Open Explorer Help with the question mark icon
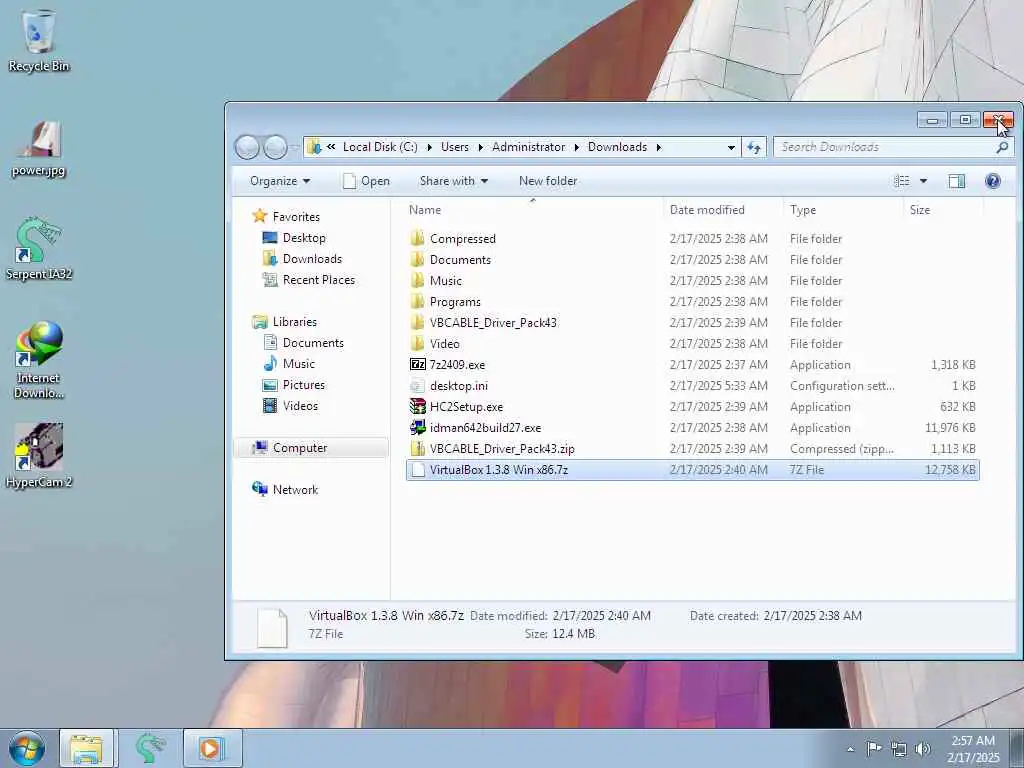The width and height of the screenshot is (1024, 768). pyautogui.click(x=993, y=181)
